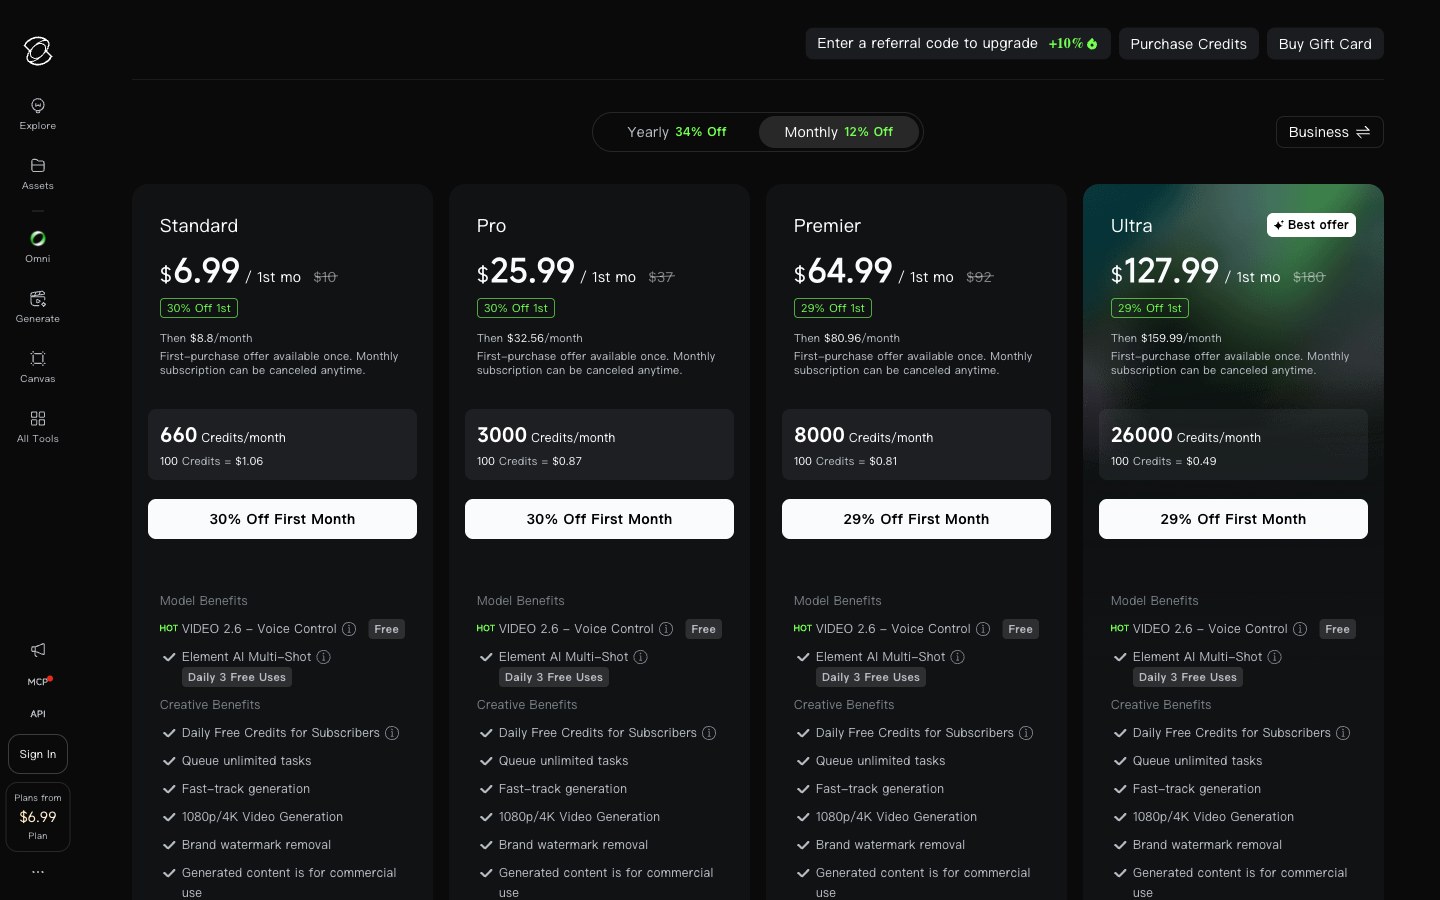Click info icon next to Pro Element AI Multi-Shot
Screen dimensions: 1440x900
[641, 657]
